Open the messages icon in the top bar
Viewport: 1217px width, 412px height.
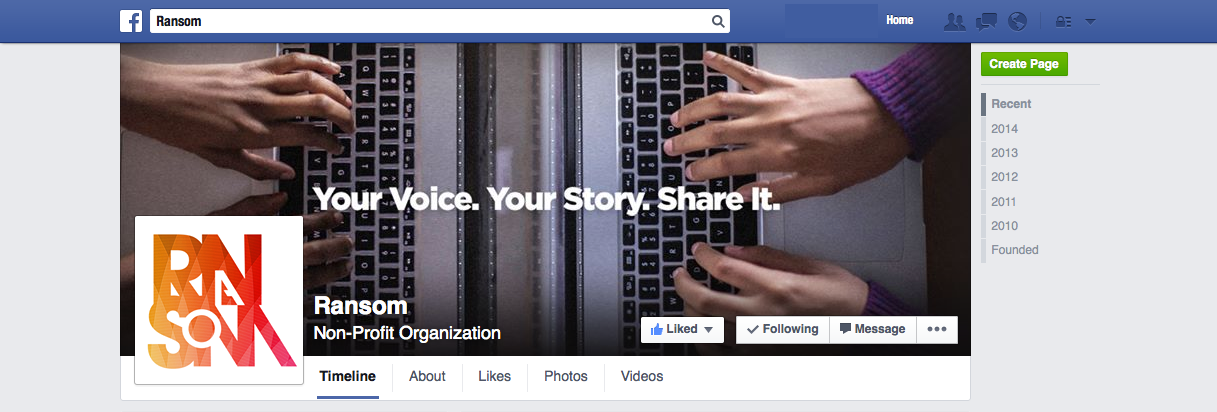pos(986,21)
